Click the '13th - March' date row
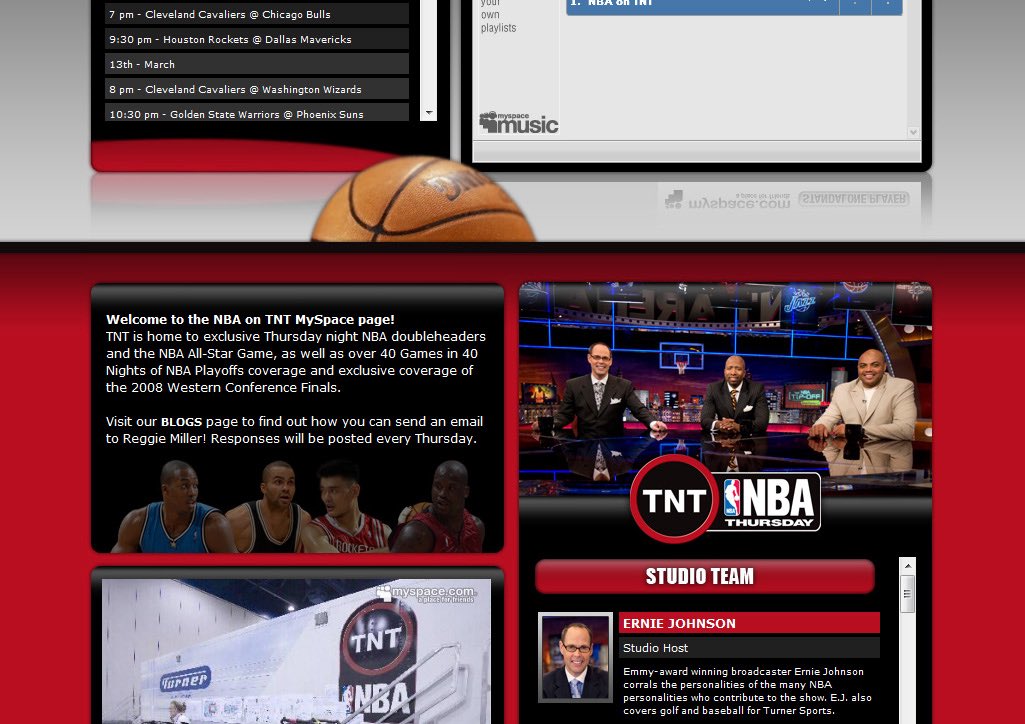Image resolution: width=1025 pixels, height=724 pixels. 257,64
